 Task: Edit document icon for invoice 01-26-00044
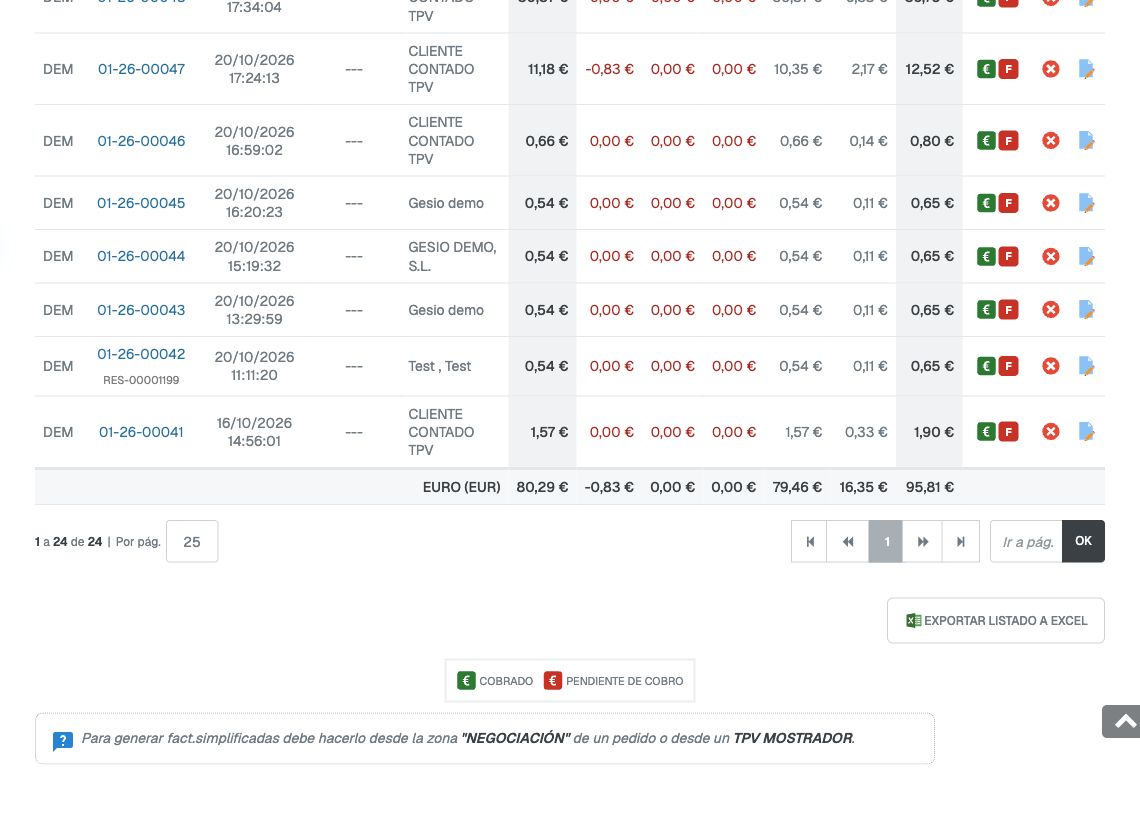pyautogui.click(x=1086, y=256)
